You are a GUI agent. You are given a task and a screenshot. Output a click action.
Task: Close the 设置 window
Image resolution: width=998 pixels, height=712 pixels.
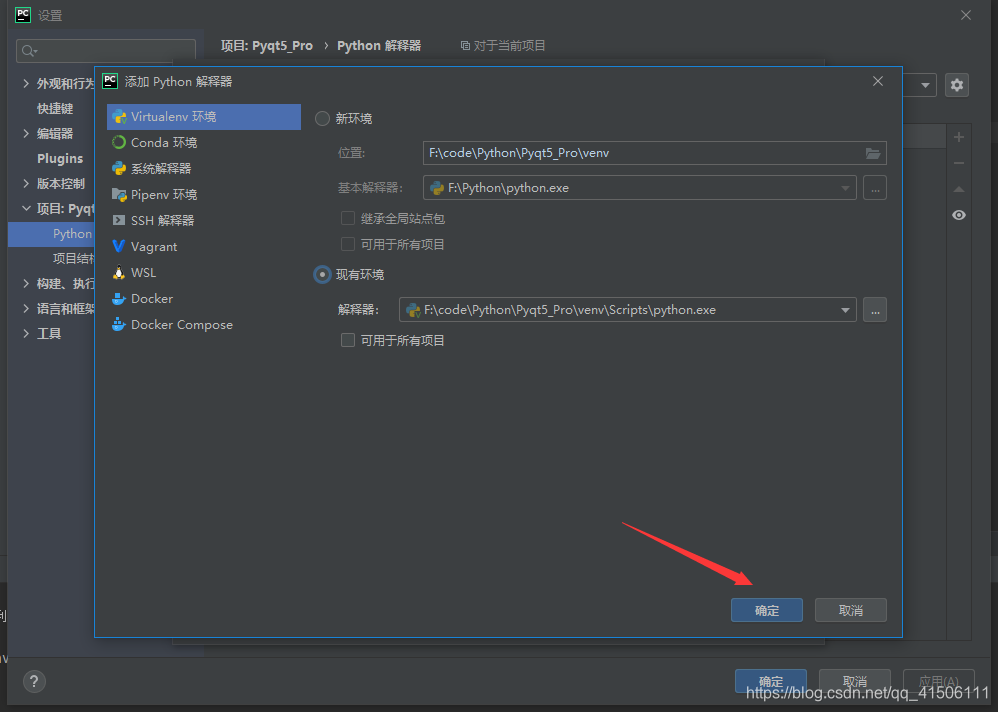[x=966, y=15]
